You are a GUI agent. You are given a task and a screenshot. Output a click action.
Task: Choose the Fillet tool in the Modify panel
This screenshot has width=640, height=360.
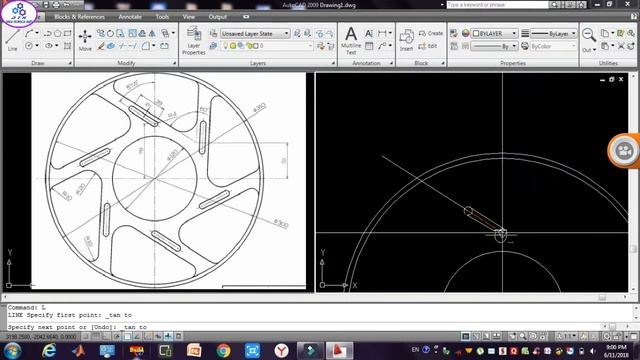point(146,46)
